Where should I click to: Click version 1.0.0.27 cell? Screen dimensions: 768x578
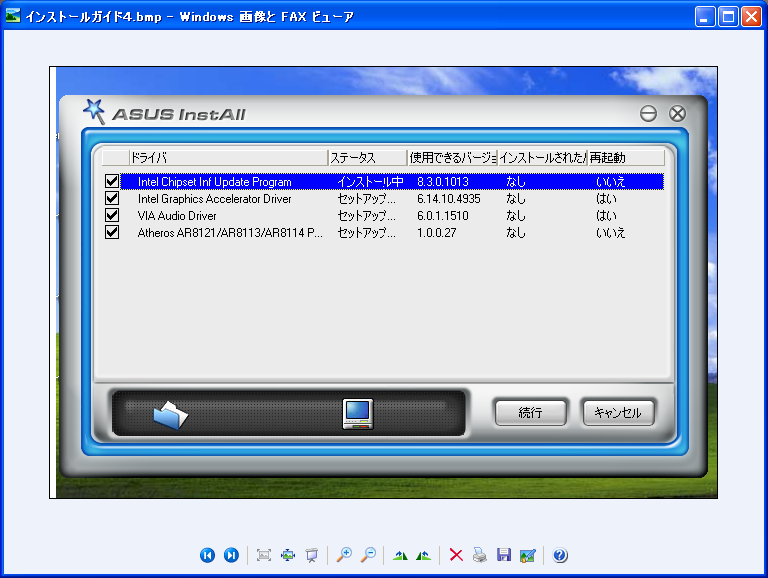pyautogui.click(x=436, y=232)
